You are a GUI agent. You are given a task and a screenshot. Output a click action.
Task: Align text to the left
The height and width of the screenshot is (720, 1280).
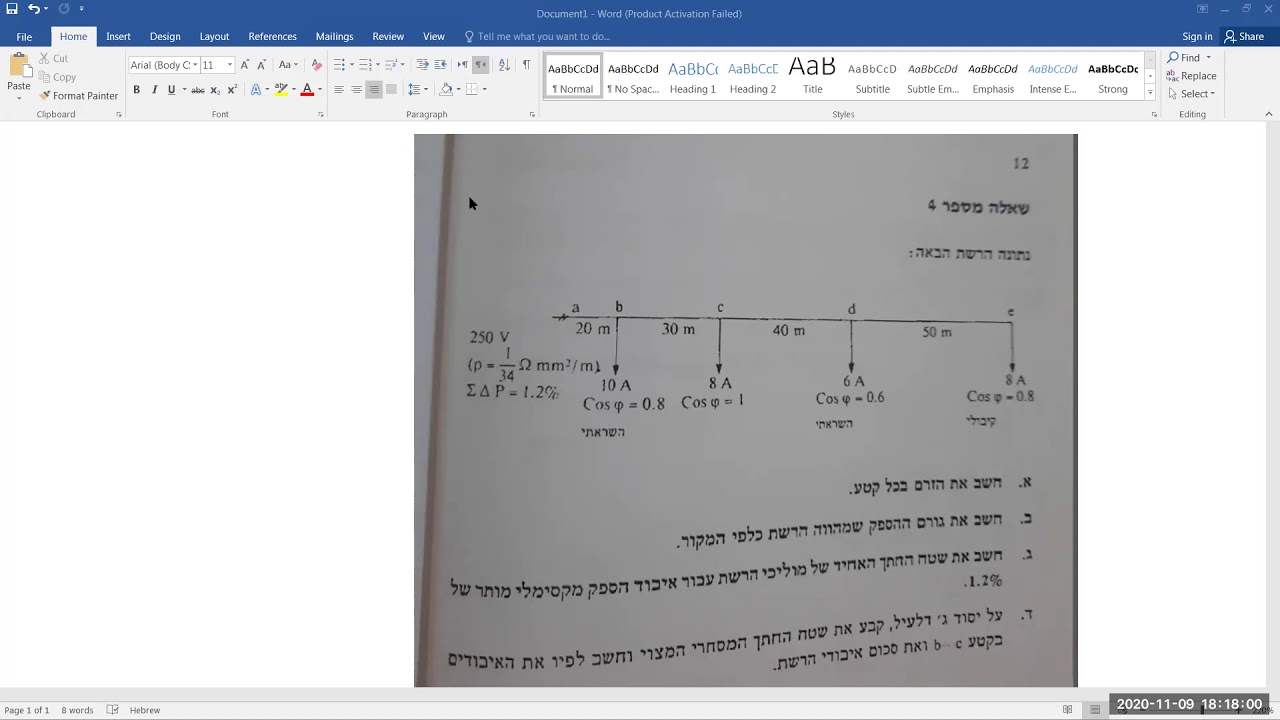tap(339, 90)
